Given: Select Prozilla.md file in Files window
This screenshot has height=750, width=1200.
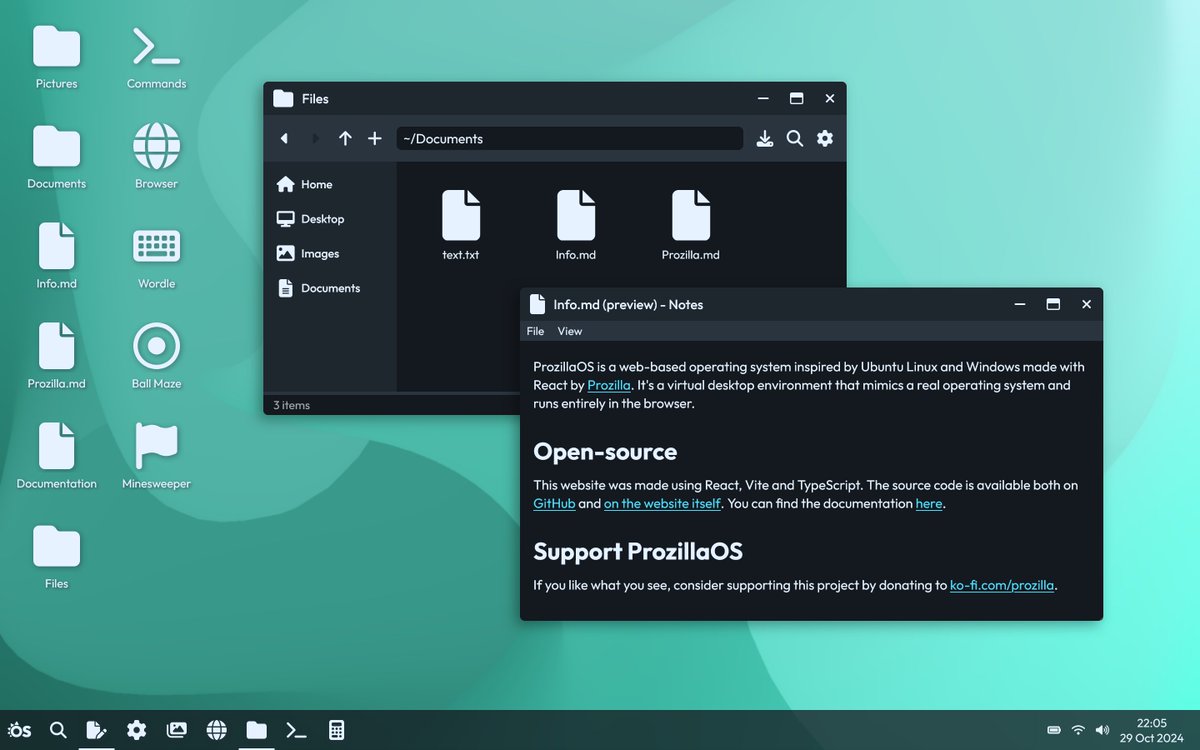Looking at the screenshot, I should point(691,226).
